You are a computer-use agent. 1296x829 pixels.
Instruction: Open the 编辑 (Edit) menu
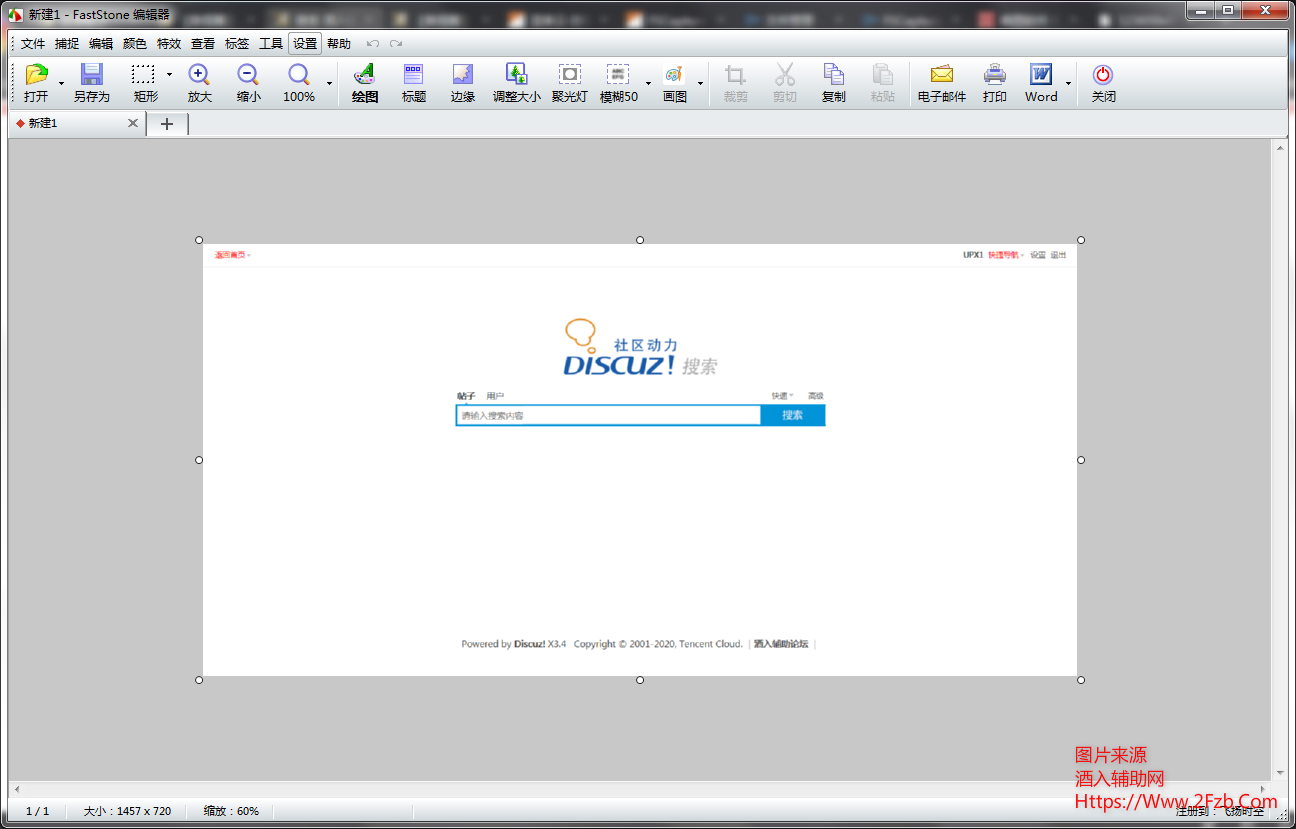[x=101, y=44]
